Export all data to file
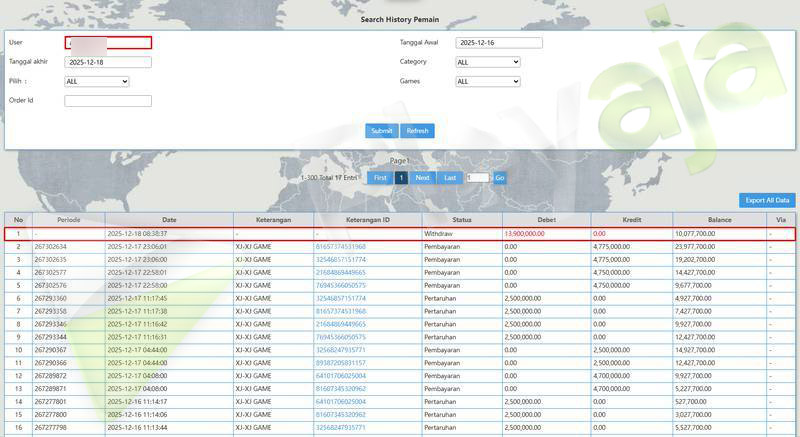800x437 pixels. [767, 200]
